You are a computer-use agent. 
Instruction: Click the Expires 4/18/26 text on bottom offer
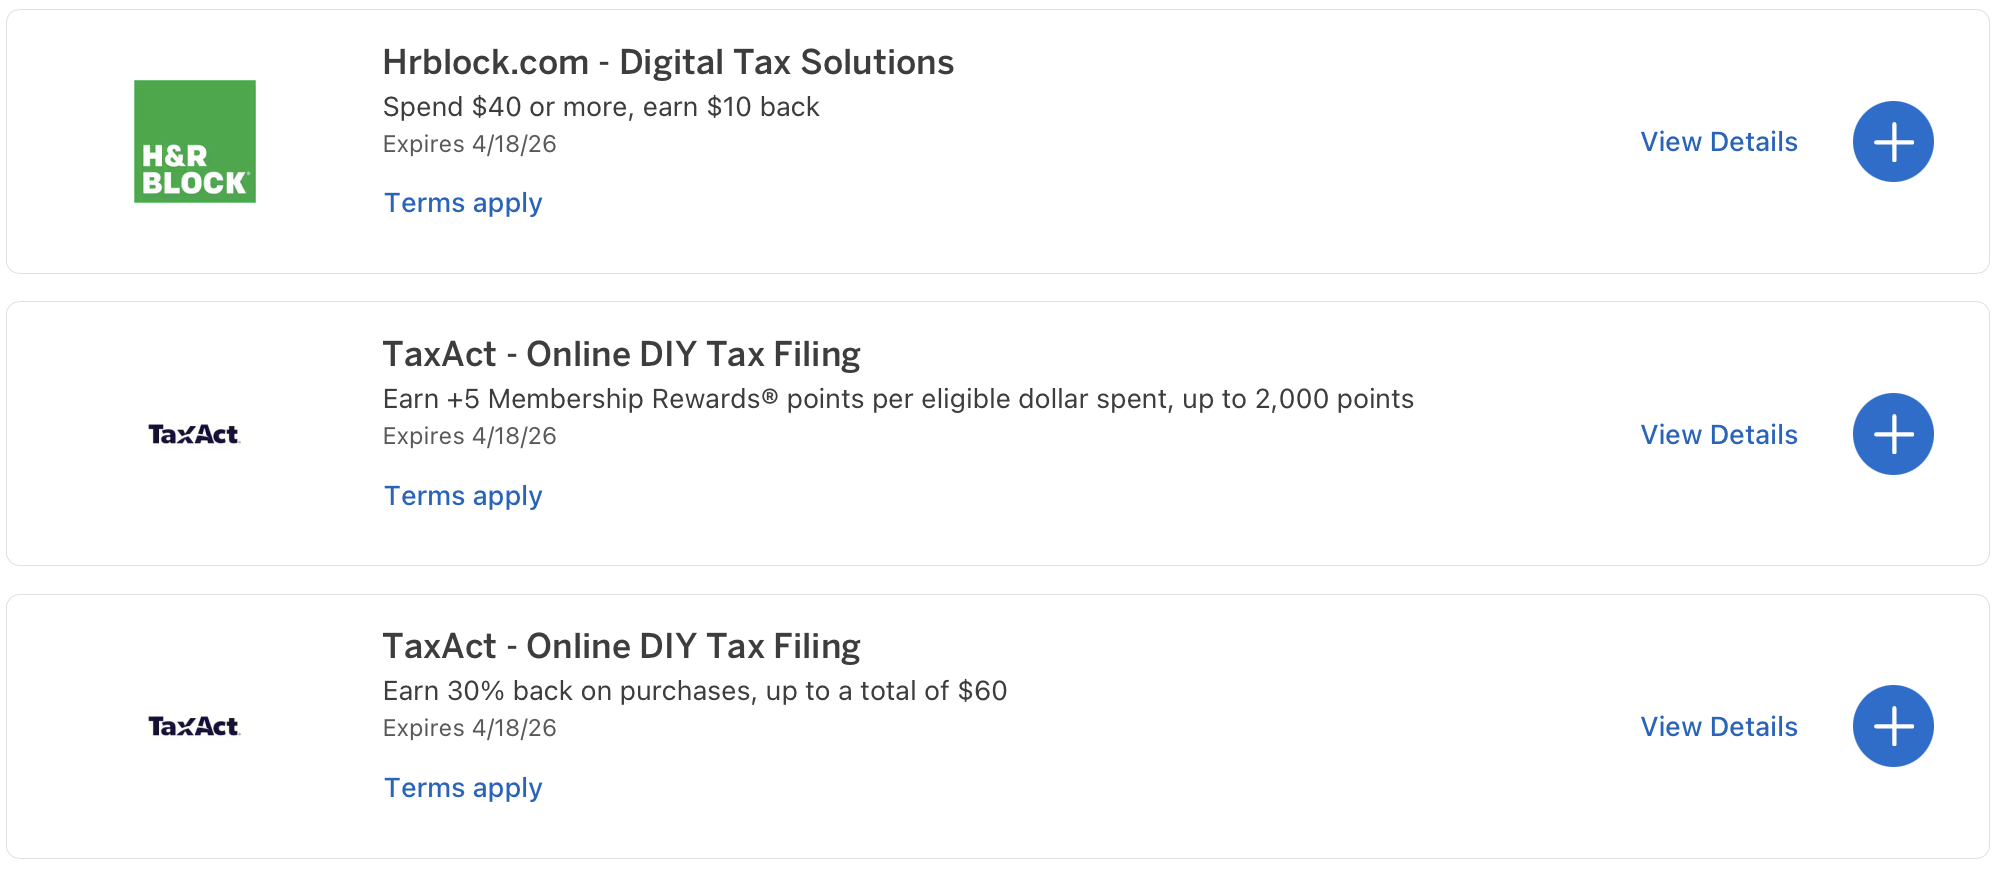pyautogui.click(x=468, y=727)
